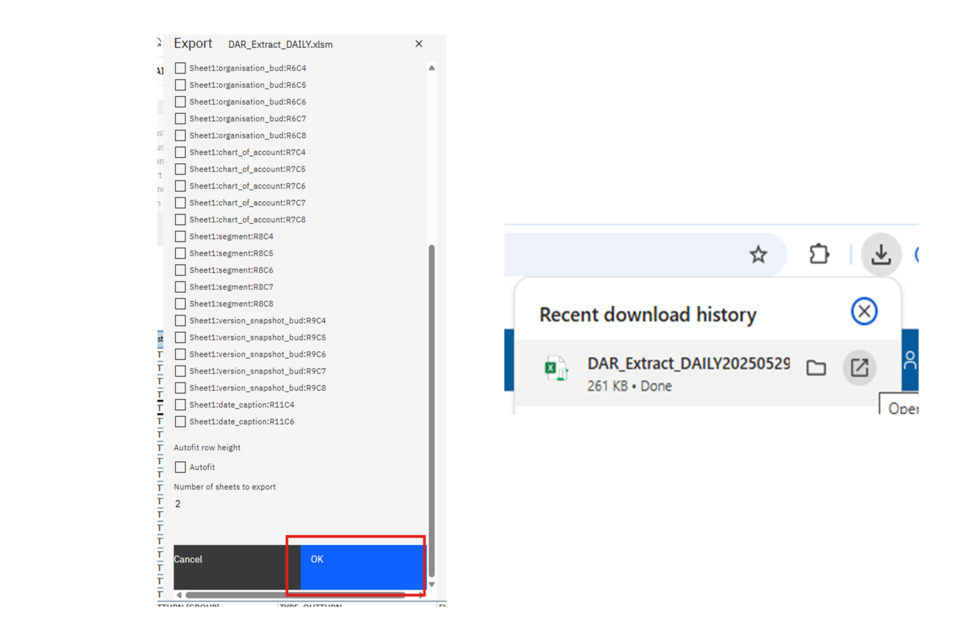Image resolution: width=960 pixels, height=640 pixels.
Task: Toggle Sheet1:version_snapshot_bud:R9C4 checkbox
Action: point(181,321)
